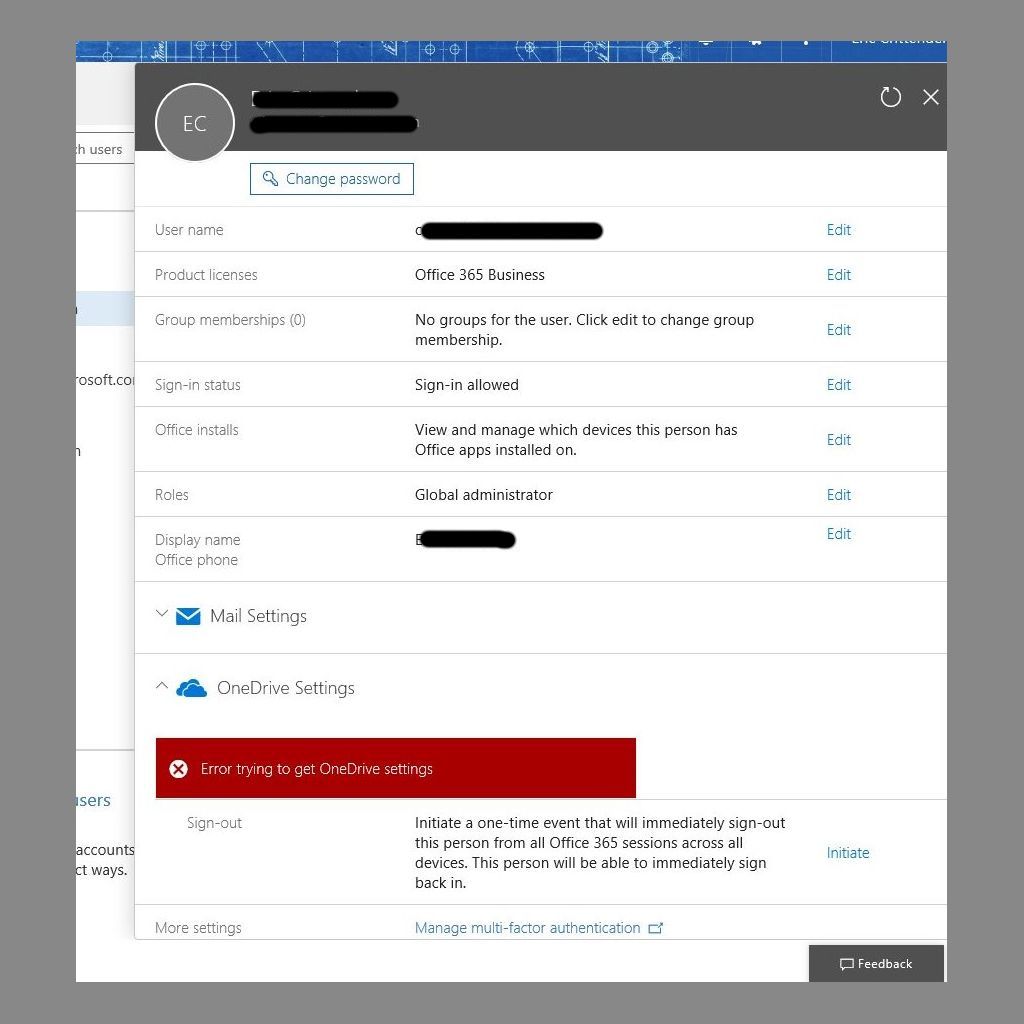Viewport: 1024px width, 1024px height.
Task: Open Manage multi-factor authentication
Action: click(527, 928)
